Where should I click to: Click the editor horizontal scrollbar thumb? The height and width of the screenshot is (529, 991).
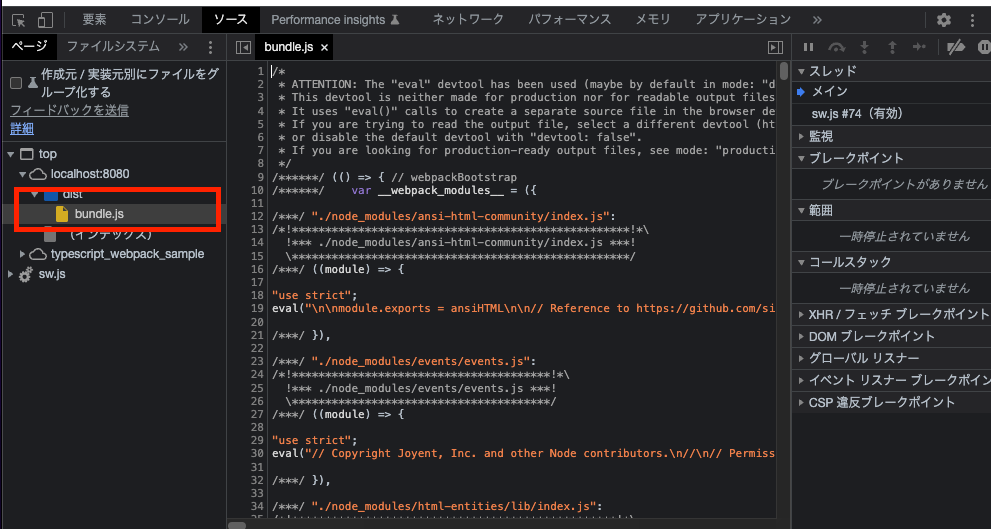pyautogui.click(x=237, y=525)
